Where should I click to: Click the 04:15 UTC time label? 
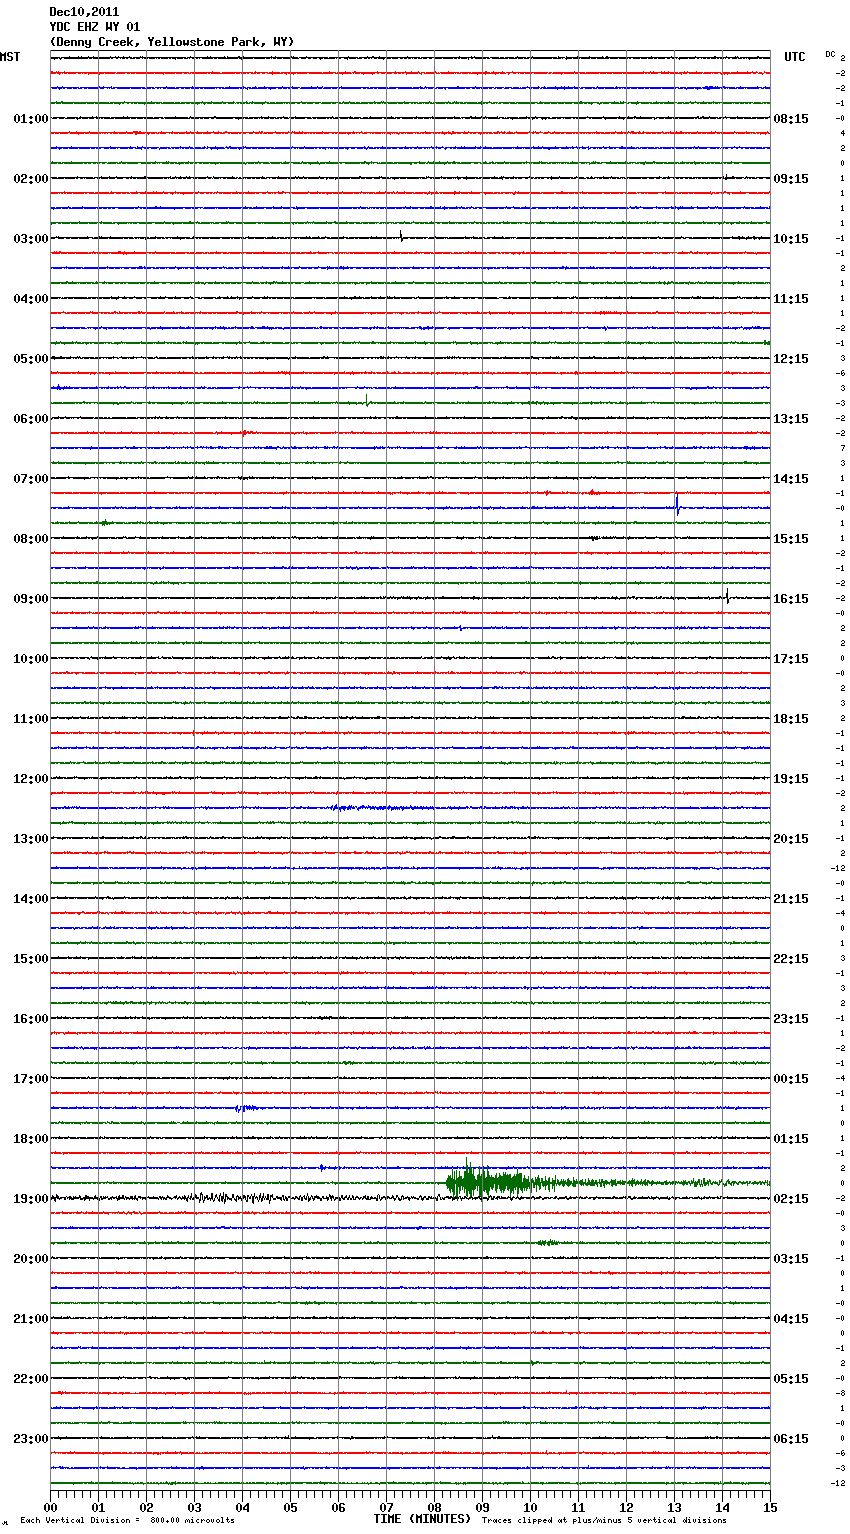pos(791,1319)
